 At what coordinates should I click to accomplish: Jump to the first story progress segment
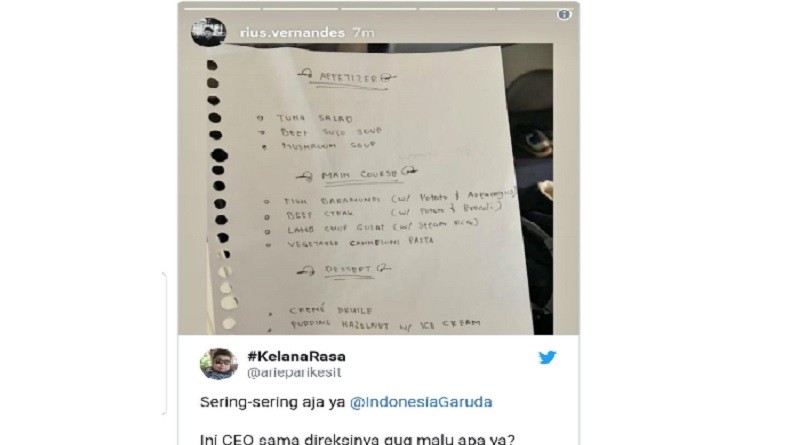click(222, 9)
